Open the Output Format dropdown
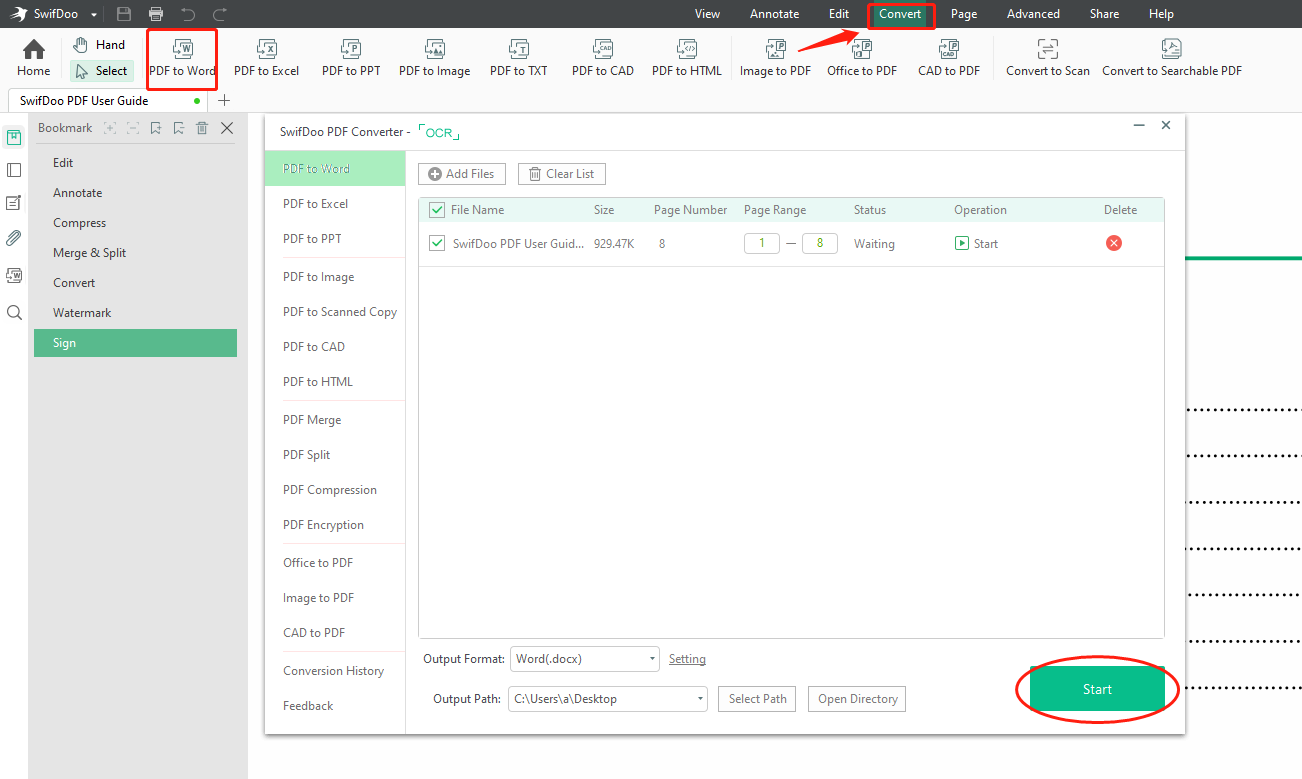This screenshot has height=779, width=1302. click(585, 659)
